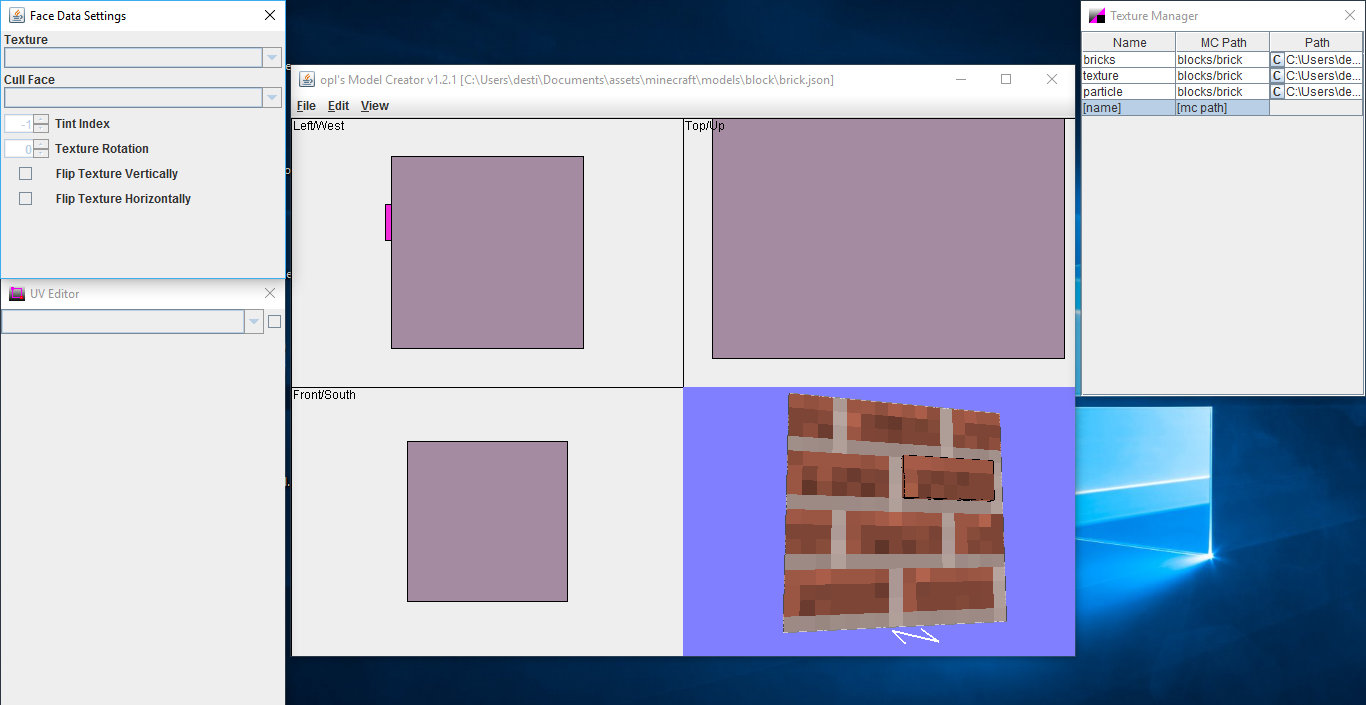Click the Texture Rotation value field
The width and height of the screenshot is (1366, 705).
pyautogui.click(x=18, y=147)
